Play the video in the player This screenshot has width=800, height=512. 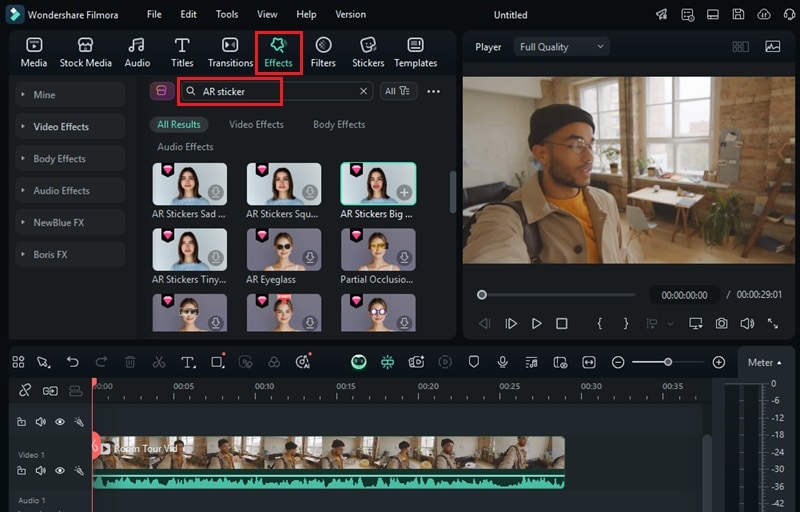[536, 323]
